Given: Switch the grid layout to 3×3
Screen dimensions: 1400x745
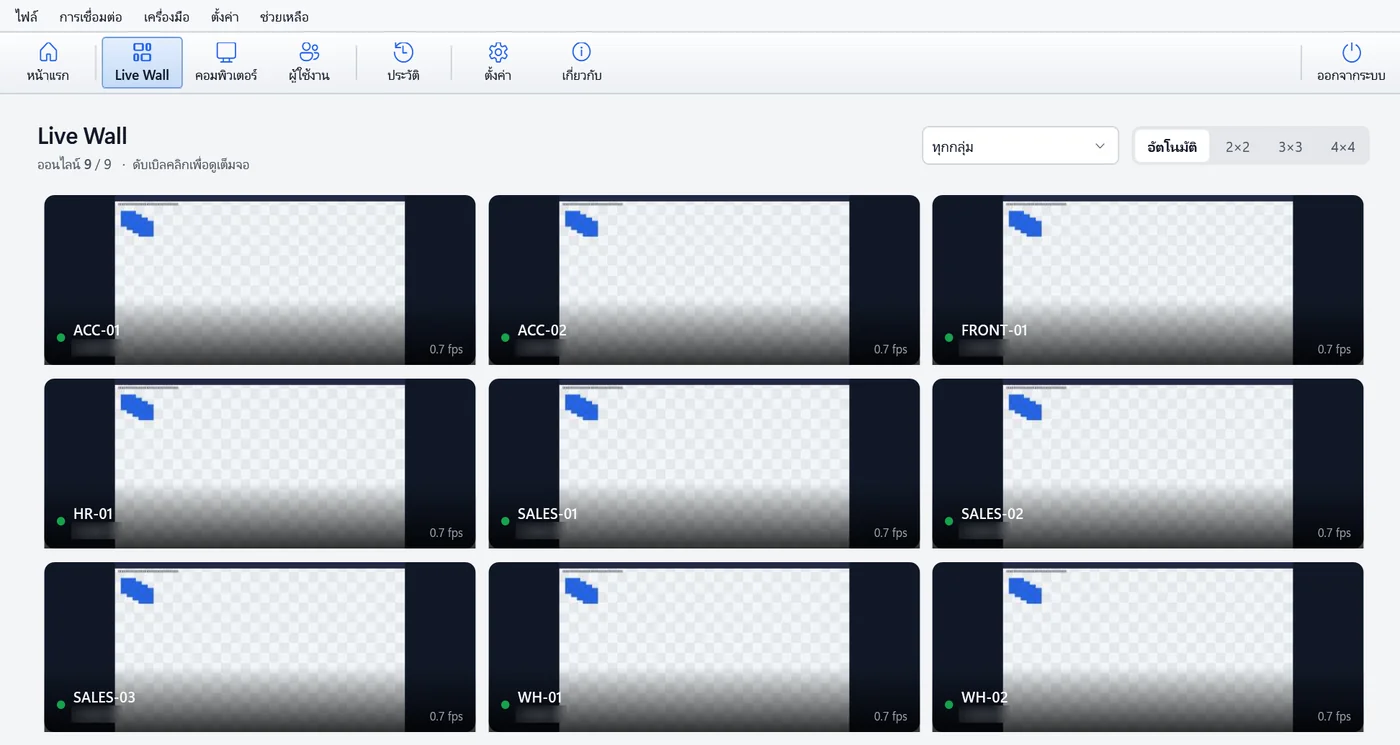Looking at the screenshot, I should coord(1290,146).
